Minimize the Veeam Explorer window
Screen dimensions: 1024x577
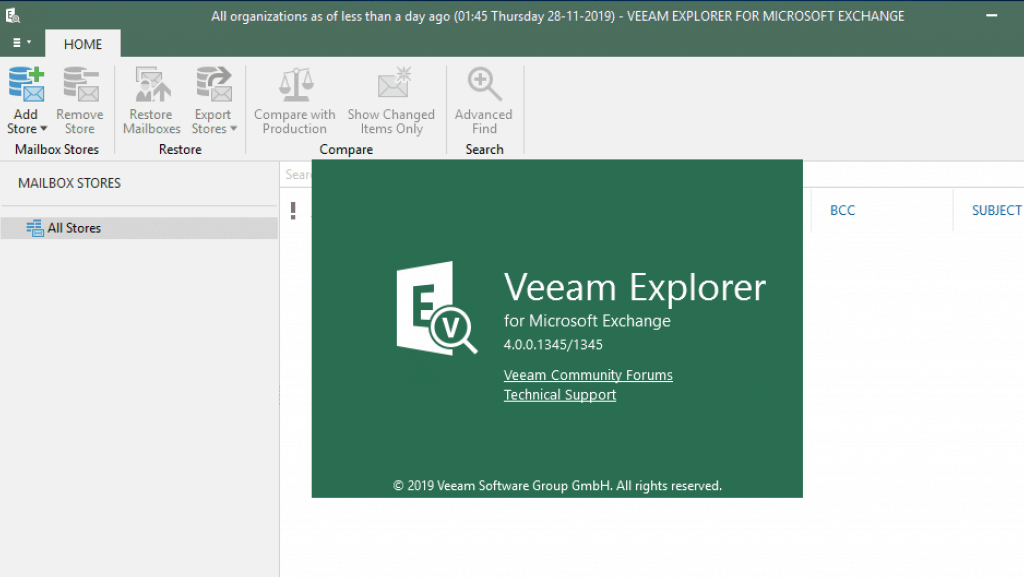(x=991, y=15)
